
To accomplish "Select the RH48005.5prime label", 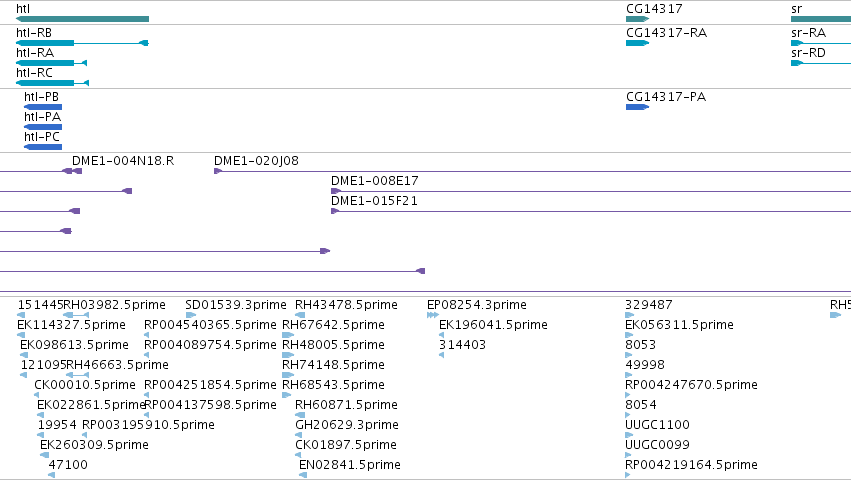I will click(x=333, y=345).
